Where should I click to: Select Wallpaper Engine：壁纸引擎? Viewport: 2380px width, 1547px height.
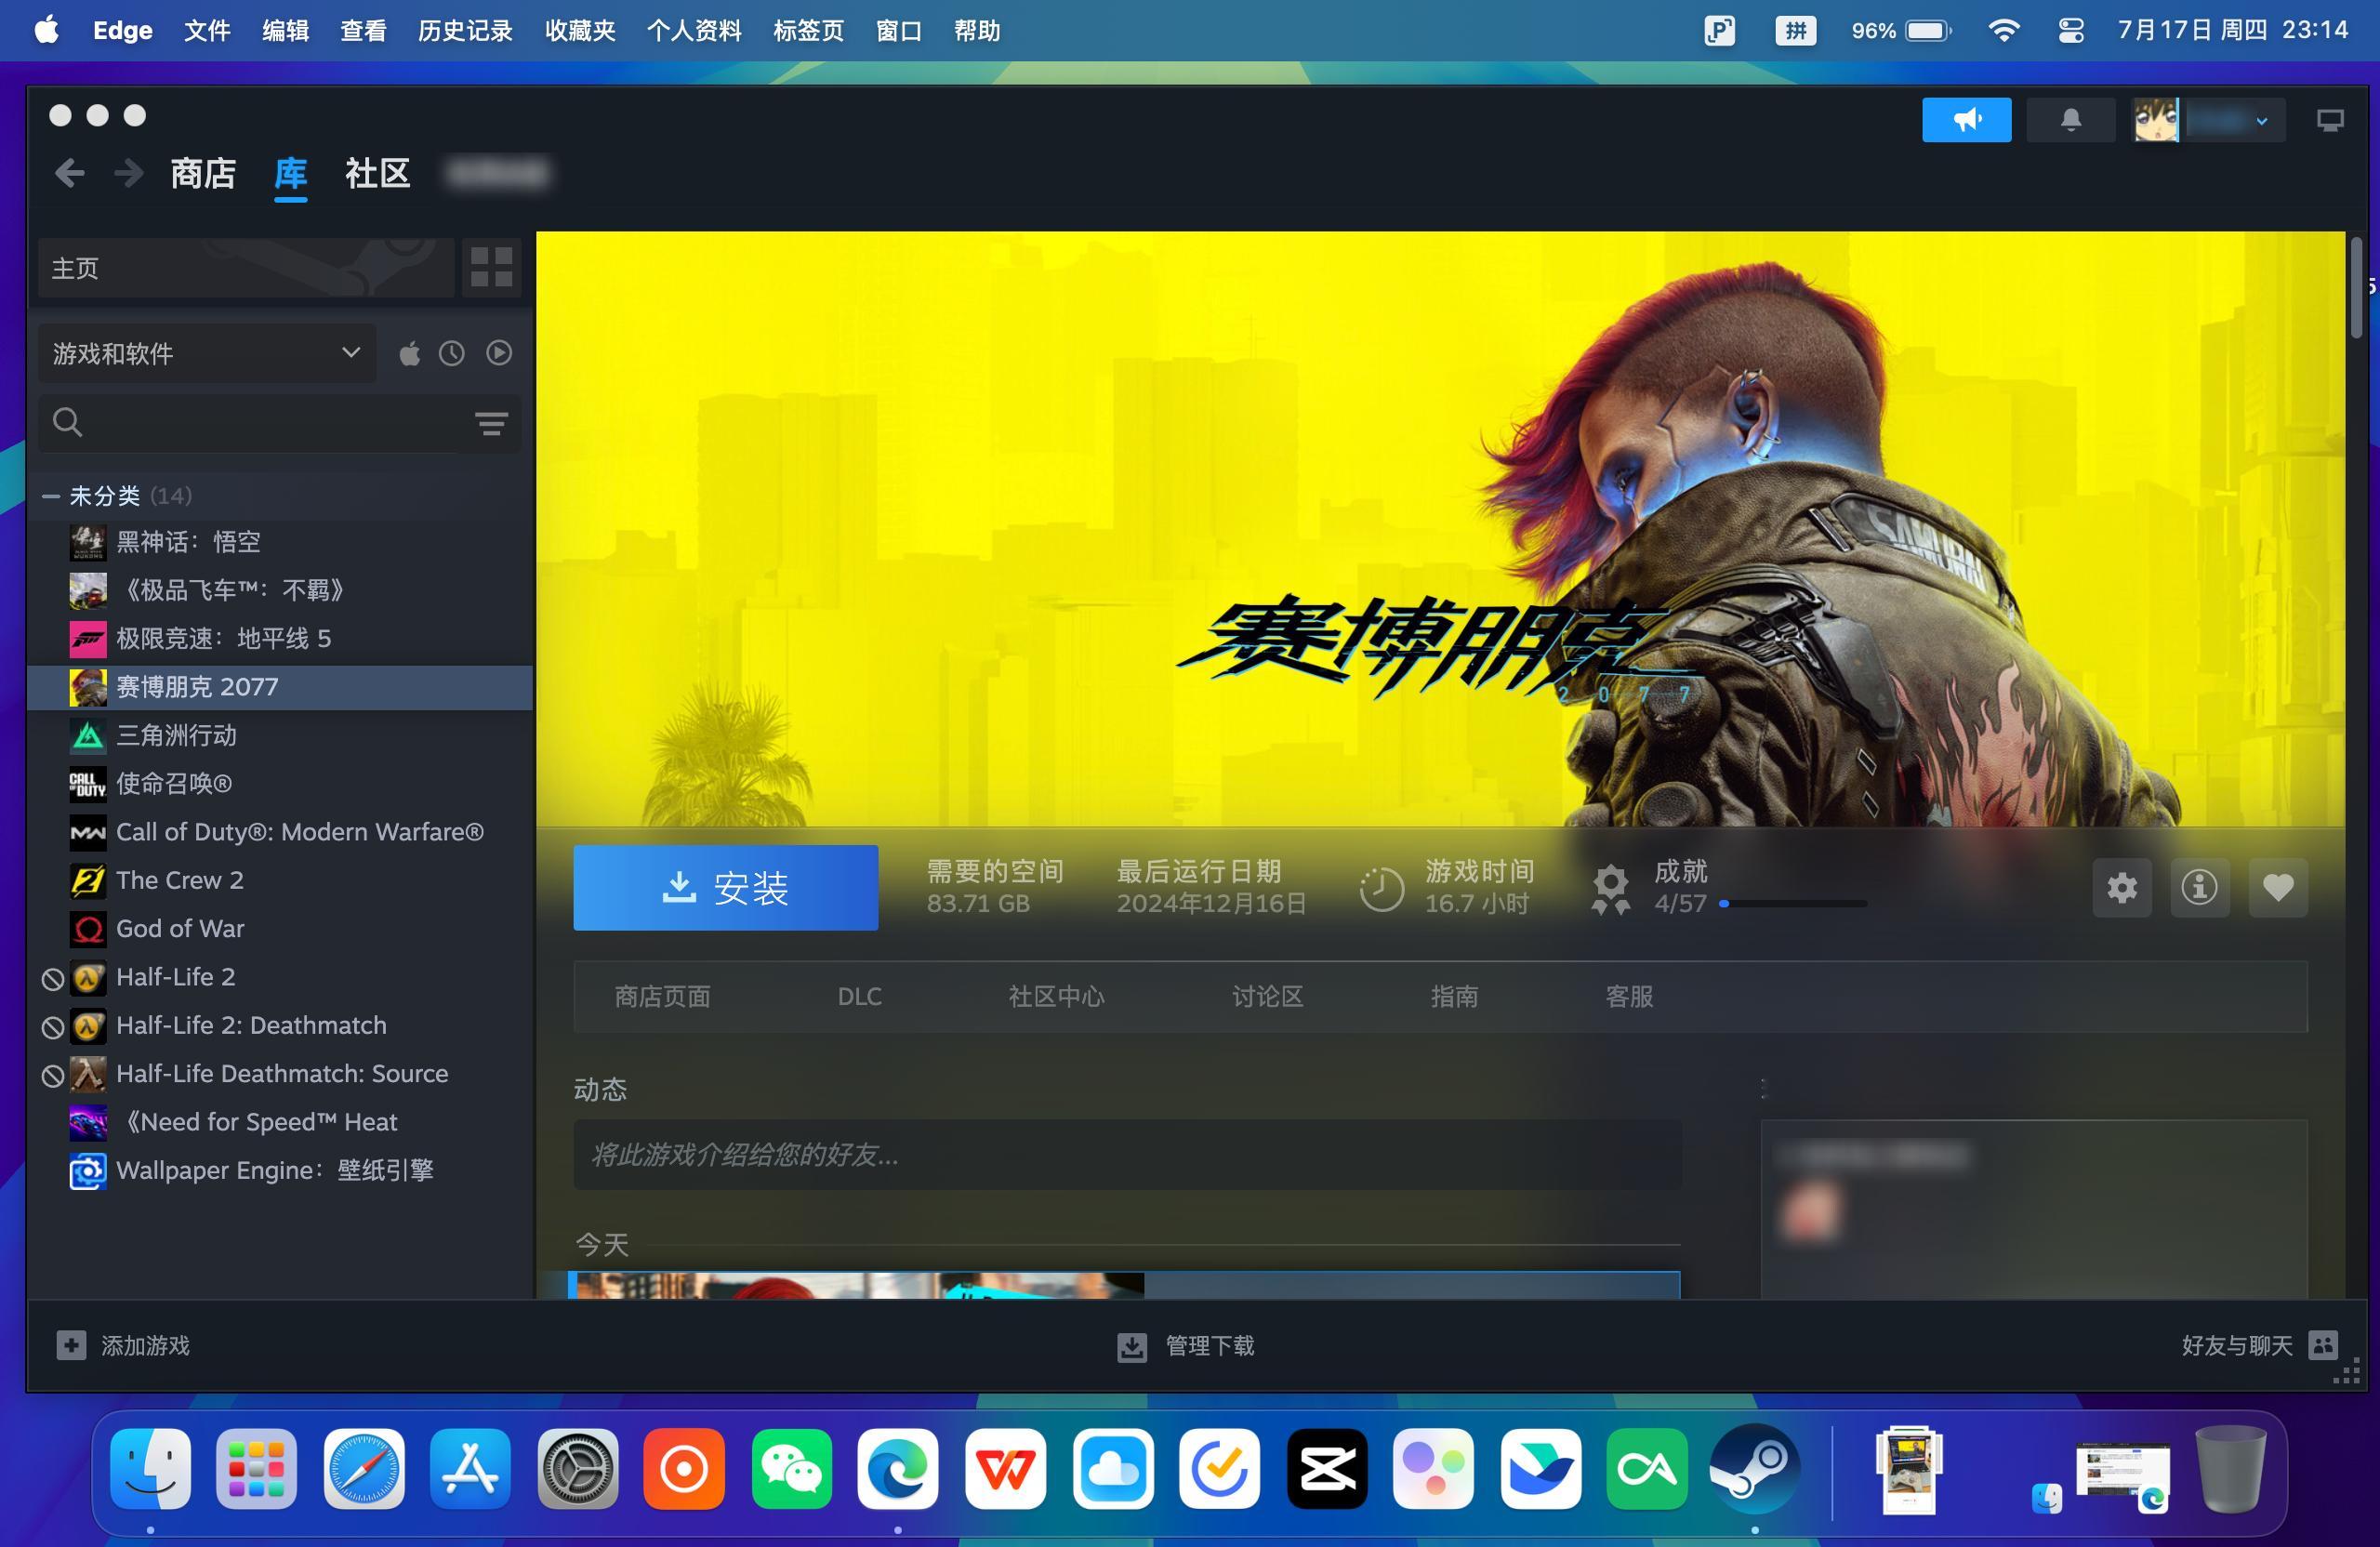point(281,1170)
